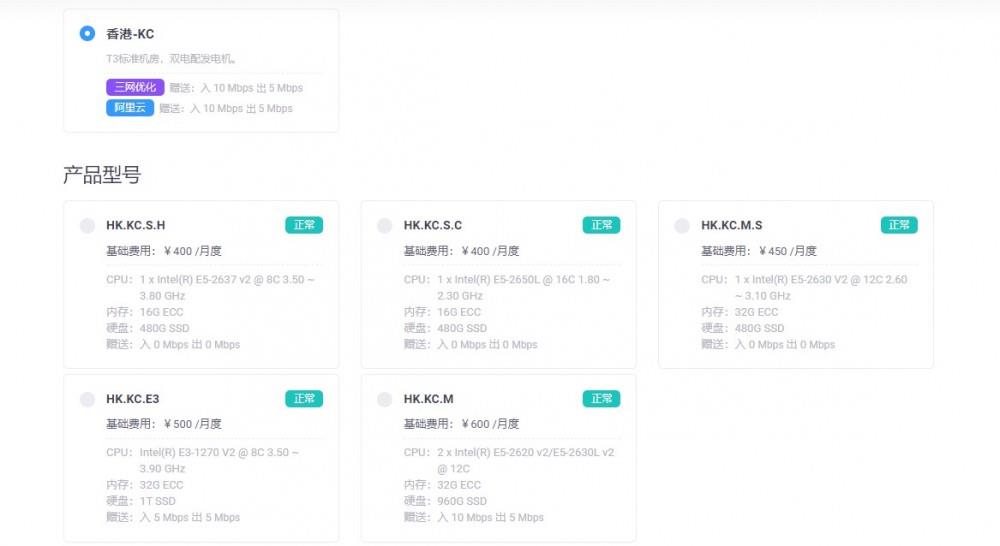This screenshot has width=1000, height=546.
Task: Click the 产品型号 section heading
Action: point(102,175)
